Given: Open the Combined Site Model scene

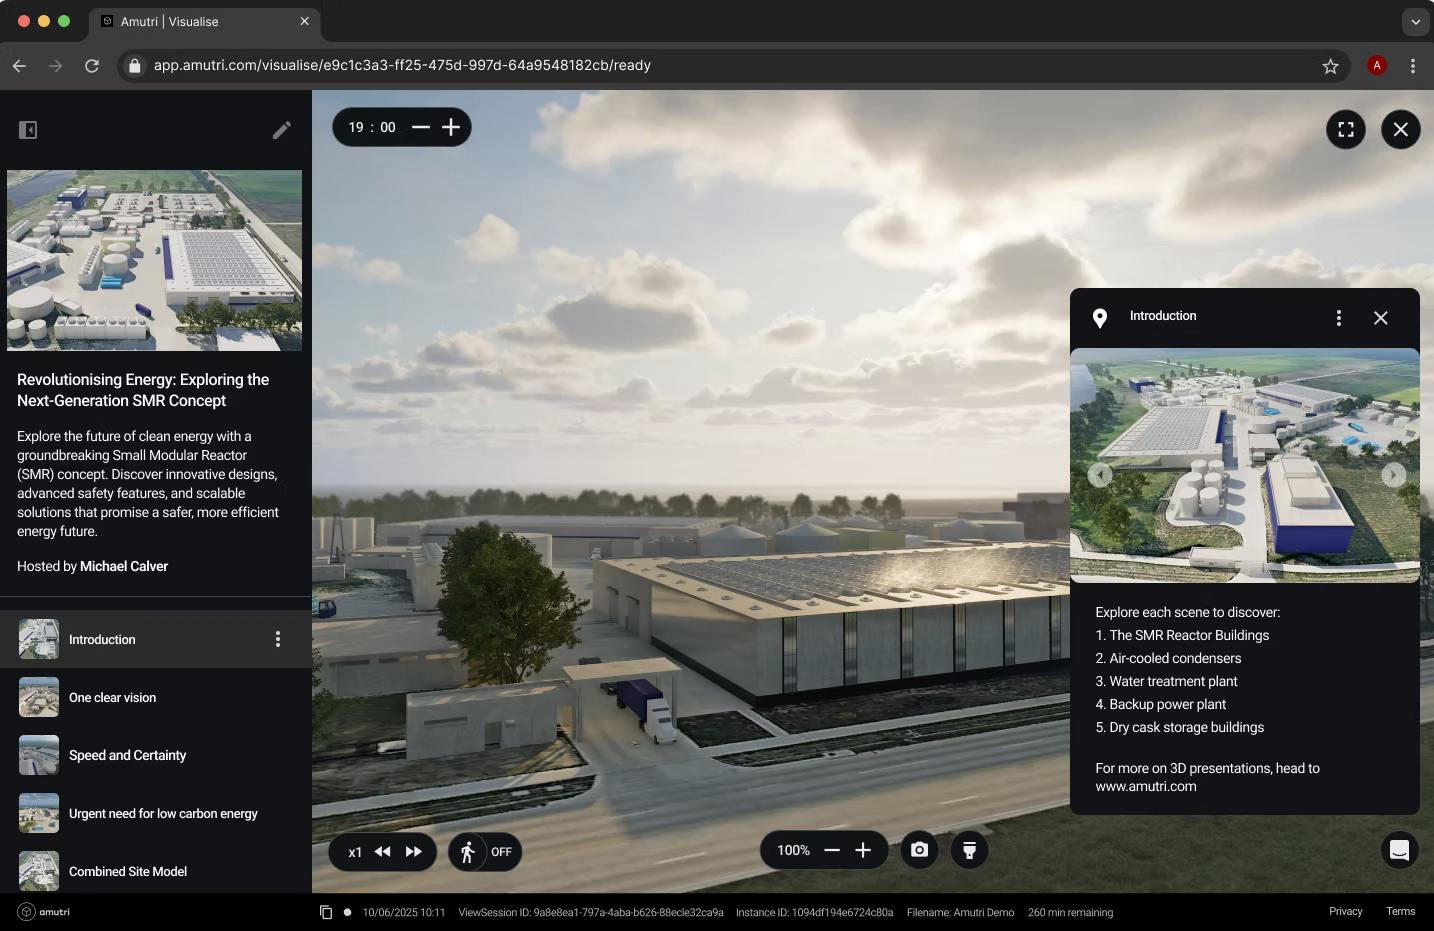Looking at the screenshot, I should (156, 871).
